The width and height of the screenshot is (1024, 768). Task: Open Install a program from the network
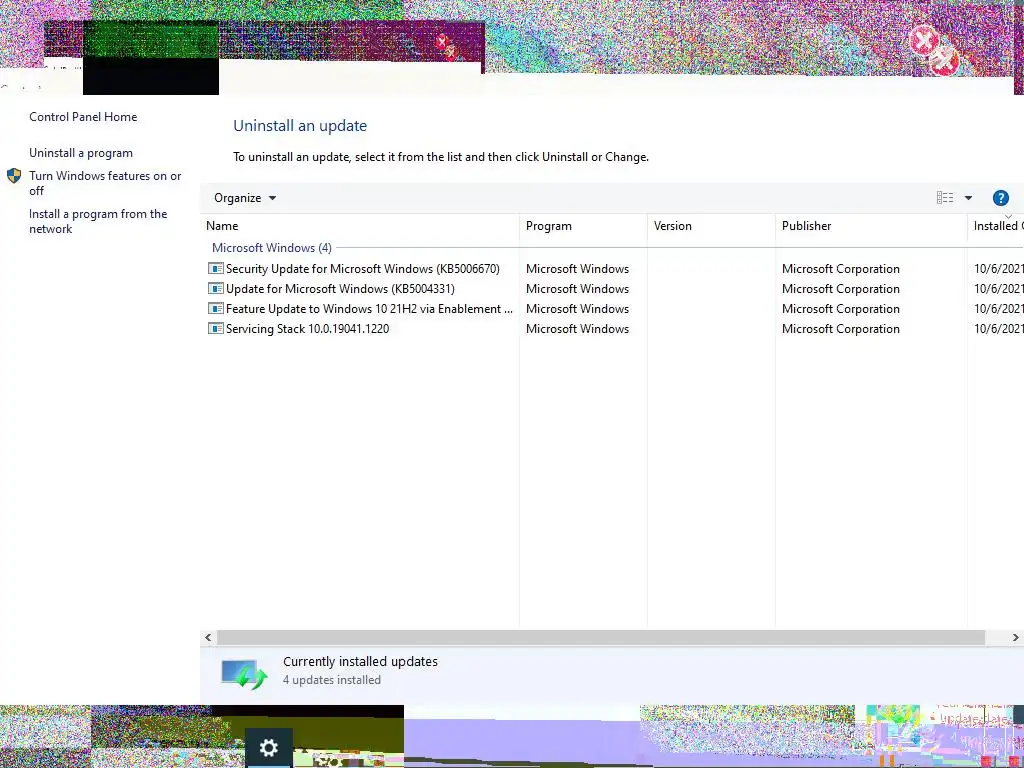pos(98,221)
